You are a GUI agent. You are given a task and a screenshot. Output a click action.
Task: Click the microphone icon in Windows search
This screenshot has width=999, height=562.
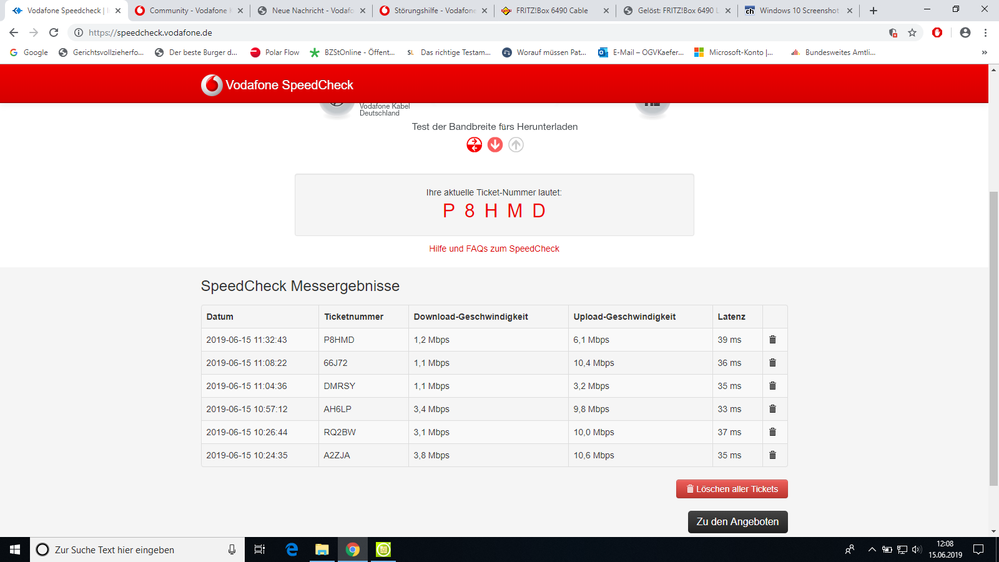[x=231, y=549]
